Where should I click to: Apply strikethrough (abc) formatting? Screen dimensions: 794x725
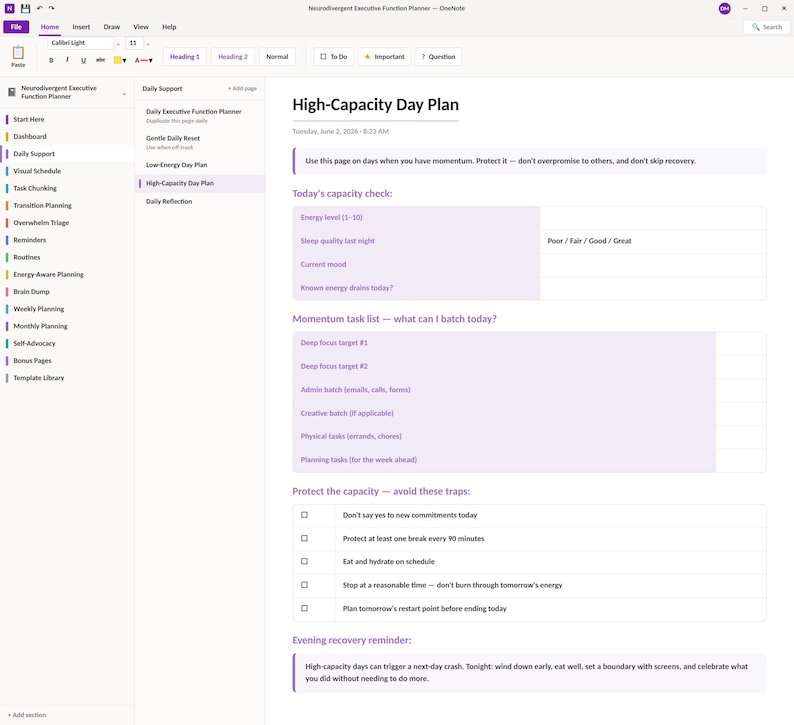coord(100,60)
